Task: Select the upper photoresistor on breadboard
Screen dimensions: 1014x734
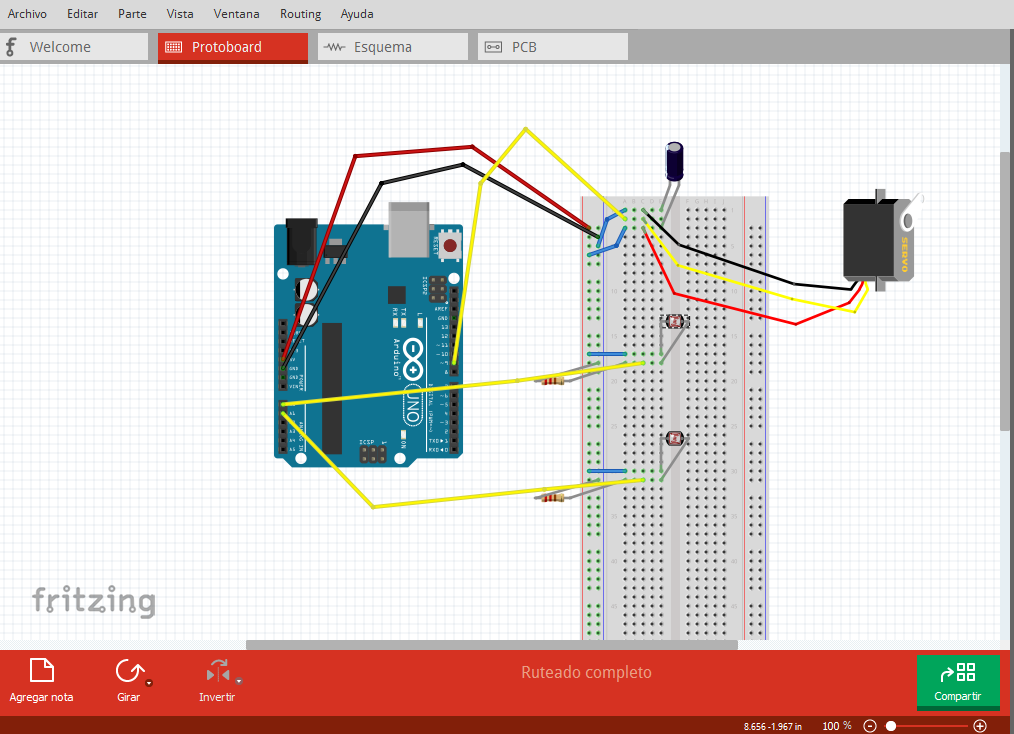Action: 675,321
